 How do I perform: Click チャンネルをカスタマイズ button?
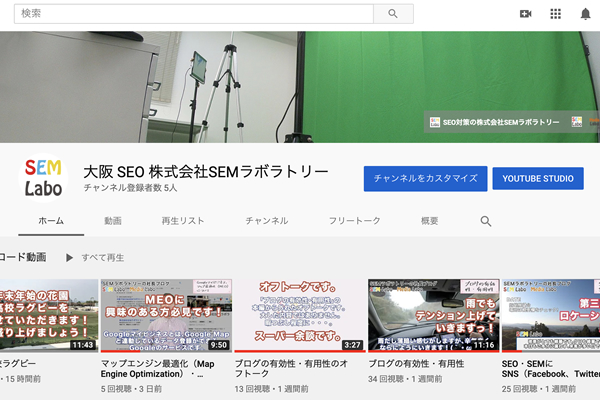426,178
